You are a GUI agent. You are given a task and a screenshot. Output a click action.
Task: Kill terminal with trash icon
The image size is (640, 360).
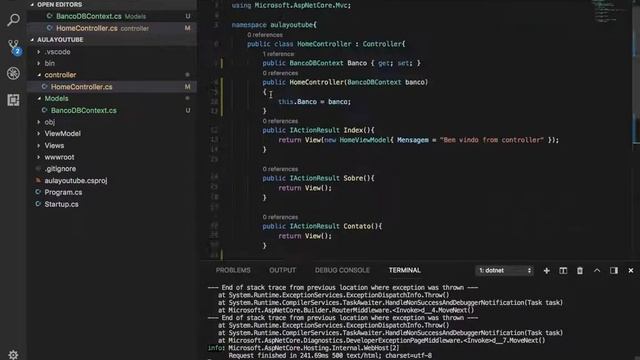[x=580, y=271]
